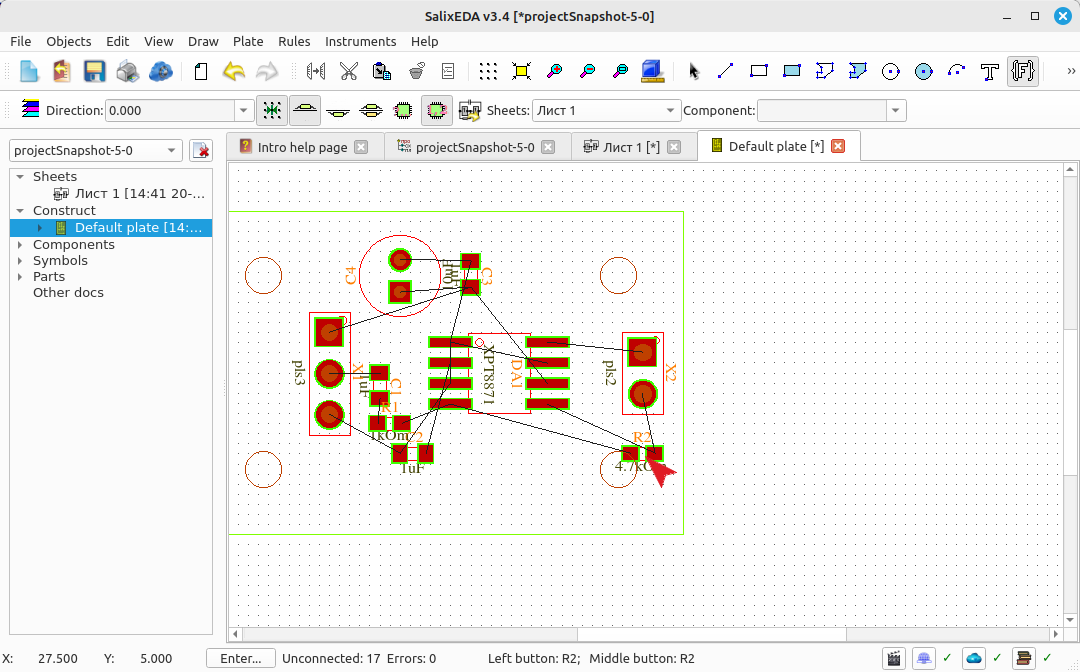Select the line drawing tool
Screen dimensions: 1080x672
(x=725, y=71)
